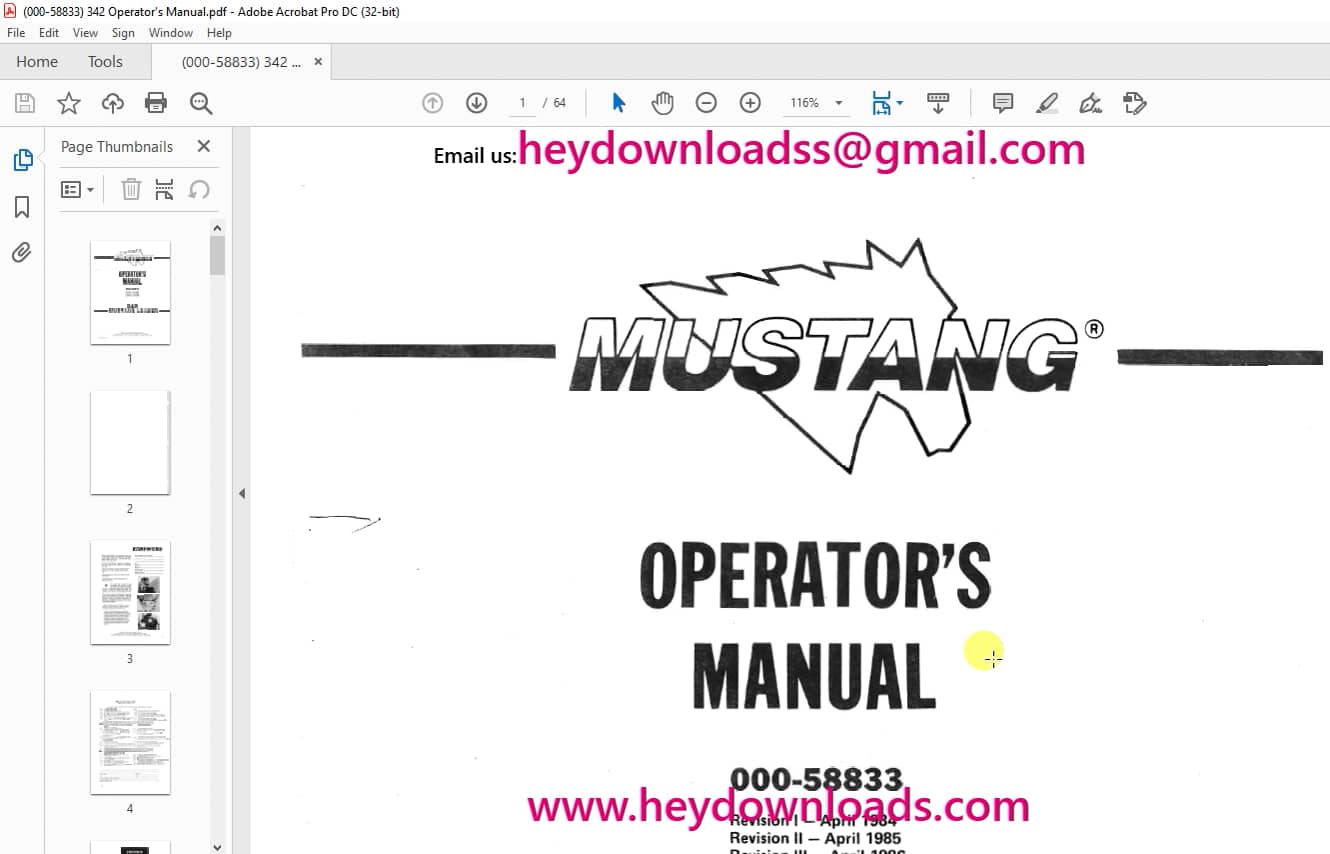Open the File menu
This screenshot has height=854, width=1330.
pos(16,33)
